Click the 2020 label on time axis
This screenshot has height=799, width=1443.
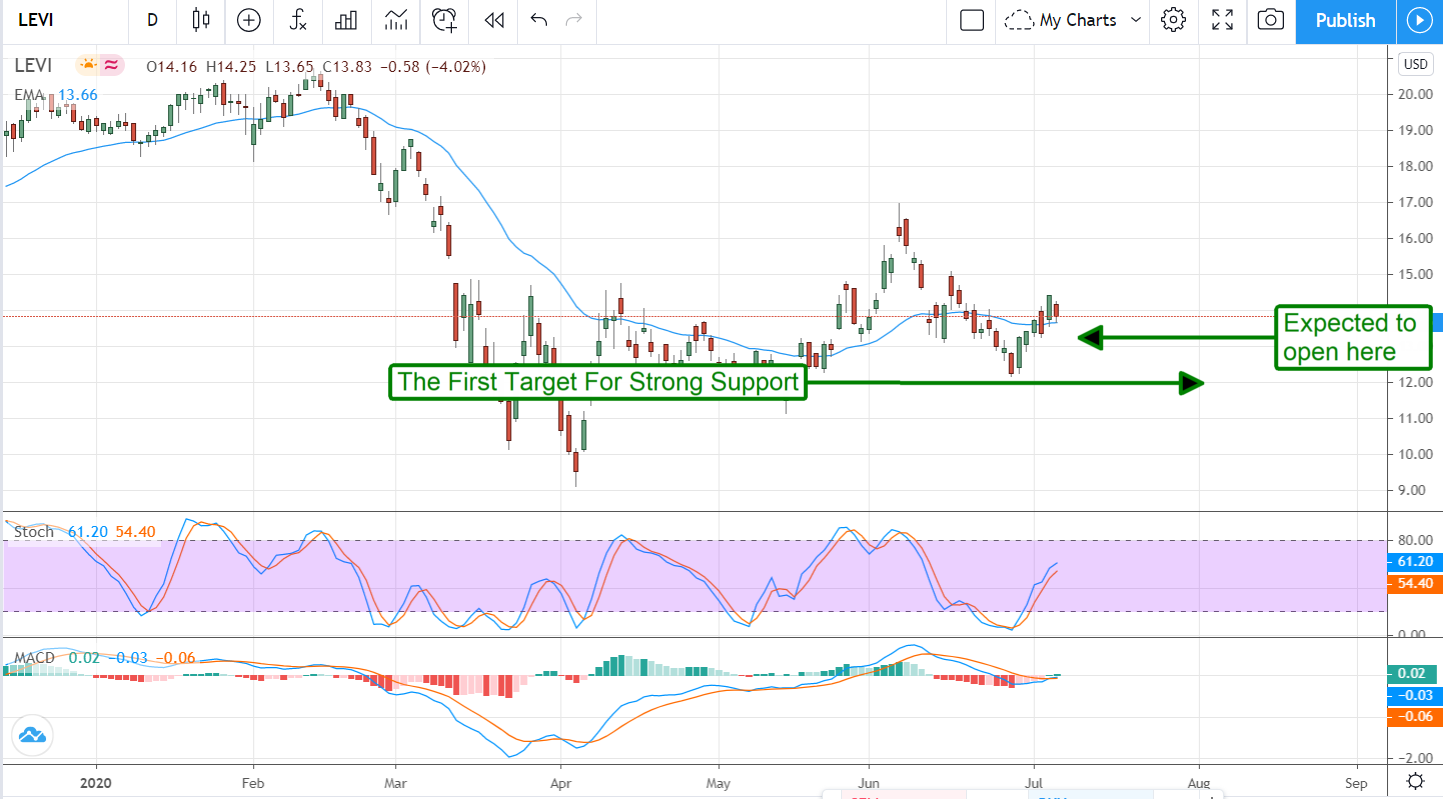(97, 781)
